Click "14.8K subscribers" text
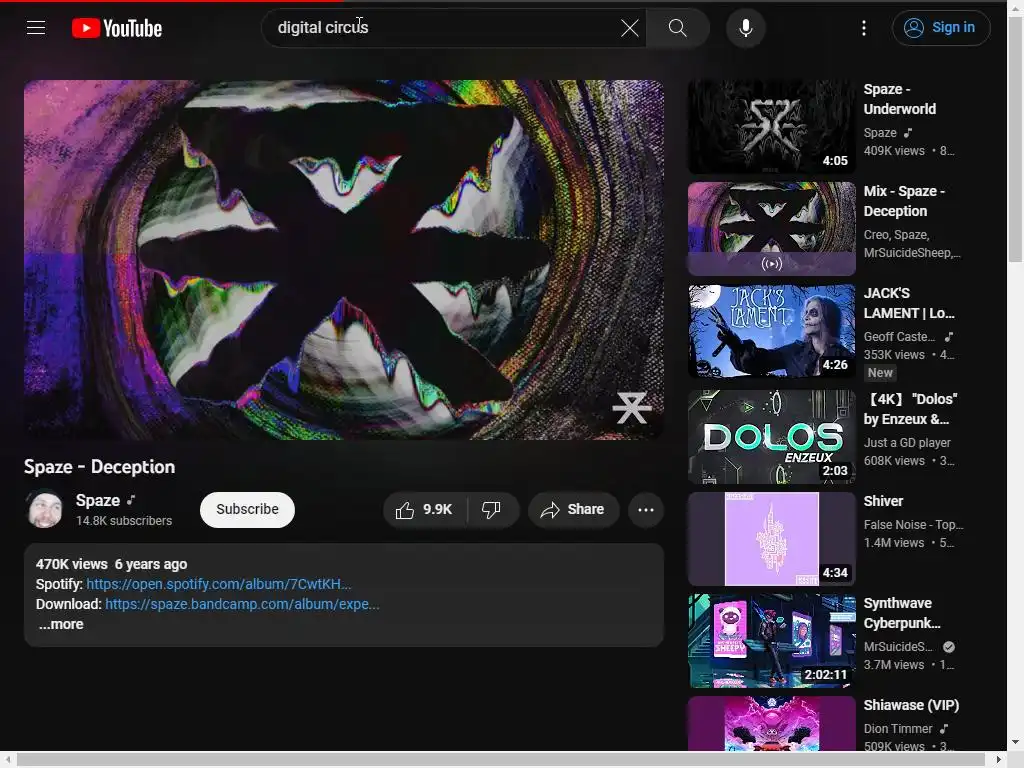Screen dimensions: 1024x768 124,521
